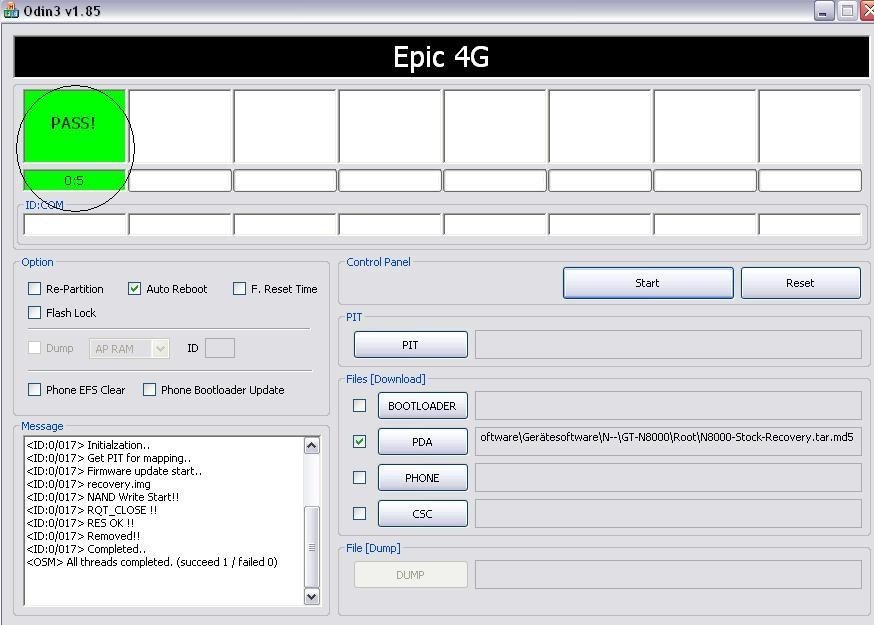Enable the Flash Lock checkbox
The width and height of the screenshot is (874, 625).
point(35,313)
